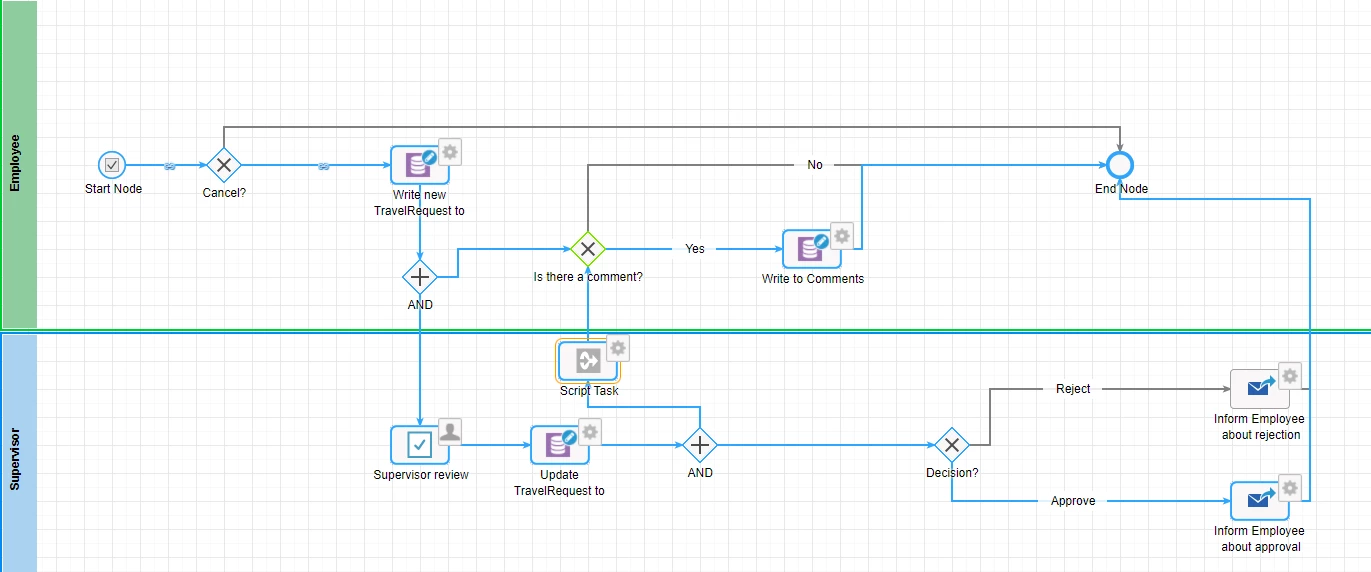Click the Cancel? text label

pos(224,193)
